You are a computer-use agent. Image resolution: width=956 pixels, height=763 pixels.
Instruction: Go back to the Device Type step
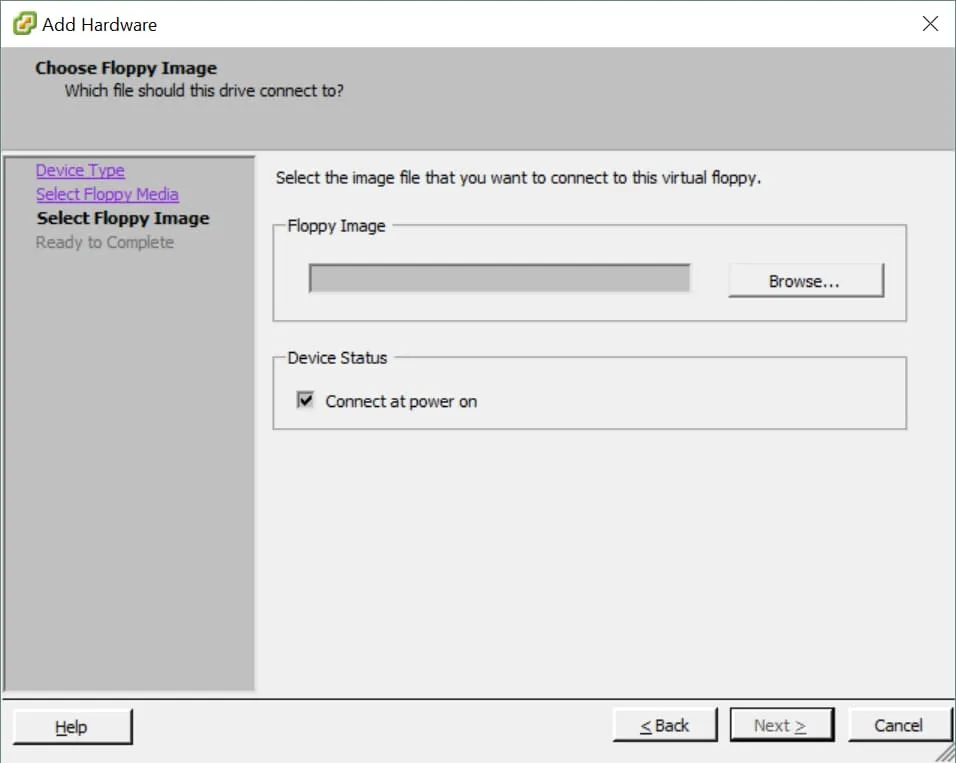pos(80,171)
